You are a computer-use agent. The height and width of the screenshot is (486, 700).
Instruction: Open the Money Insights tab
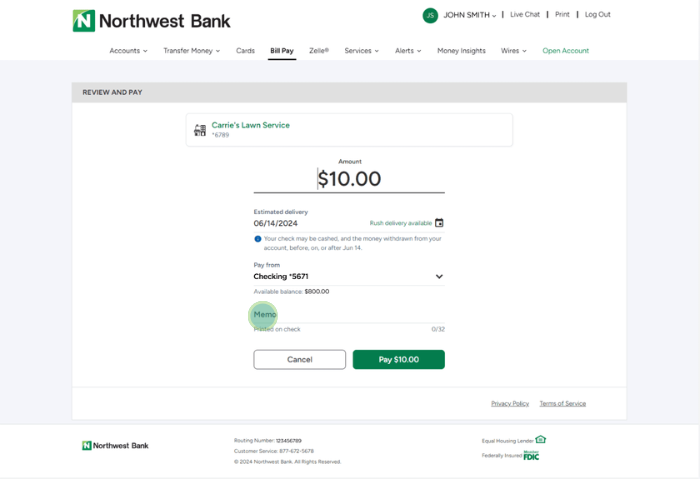461,50
